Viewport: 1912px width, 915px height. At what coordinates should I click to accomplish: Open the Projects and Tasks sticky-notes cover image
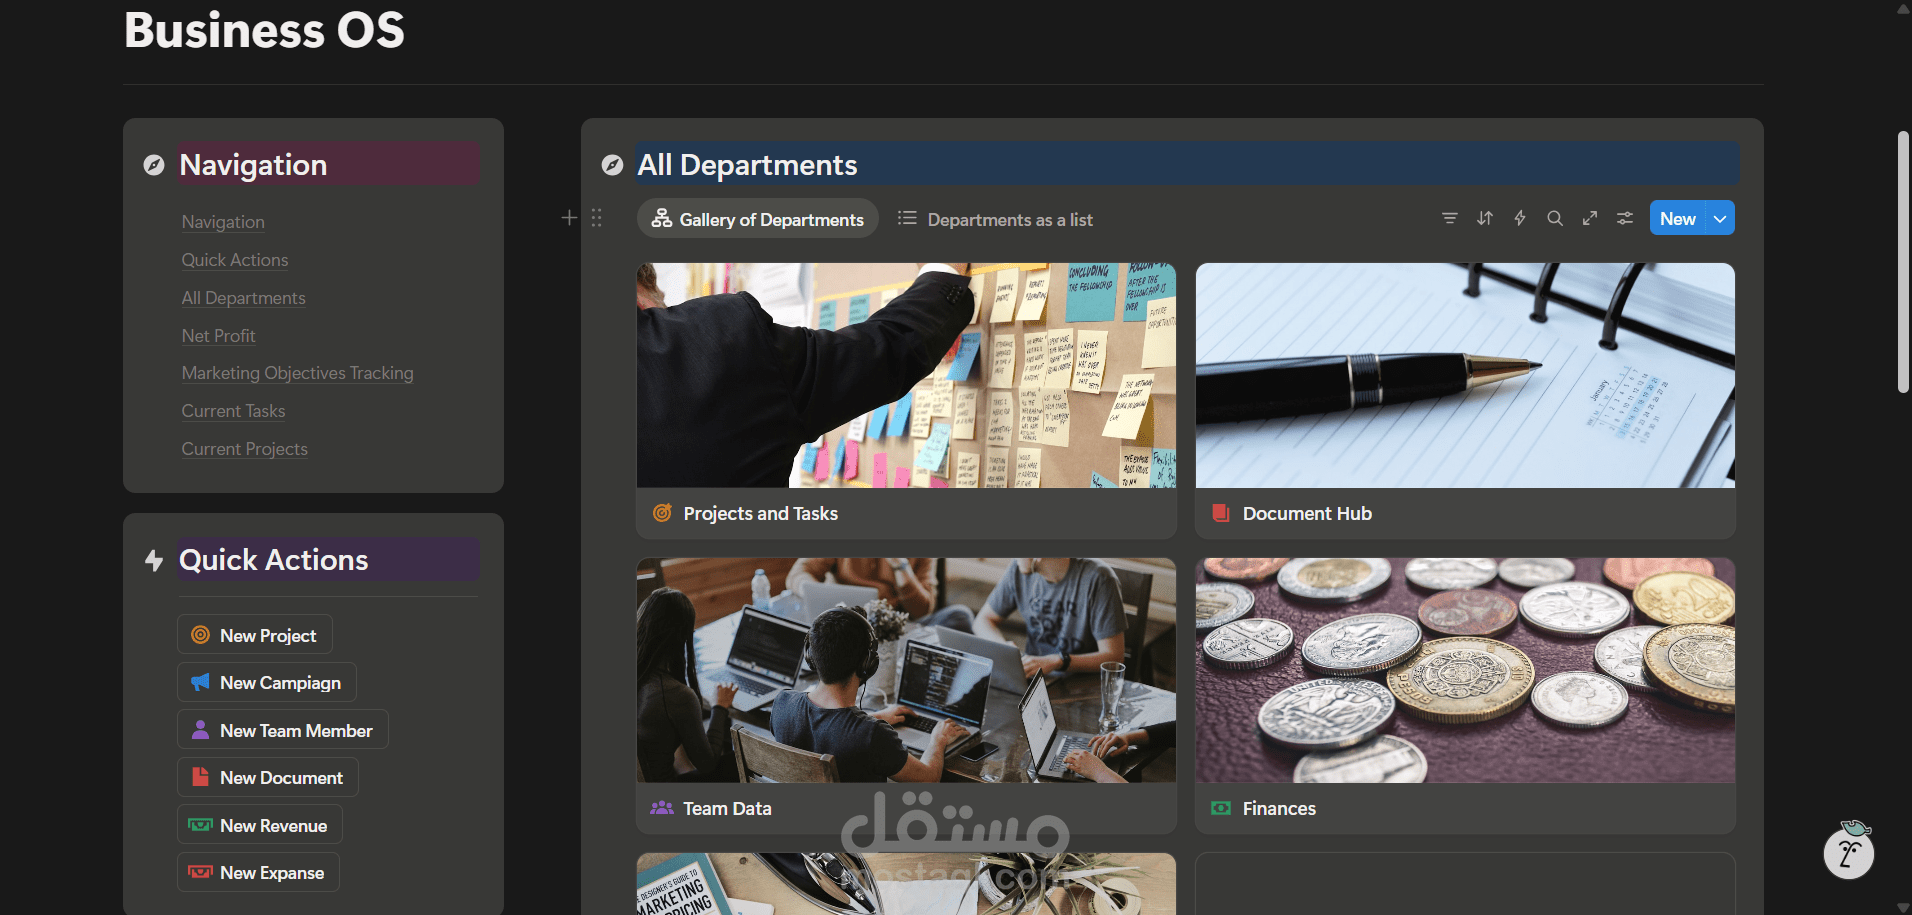click(x=906, y=375)
